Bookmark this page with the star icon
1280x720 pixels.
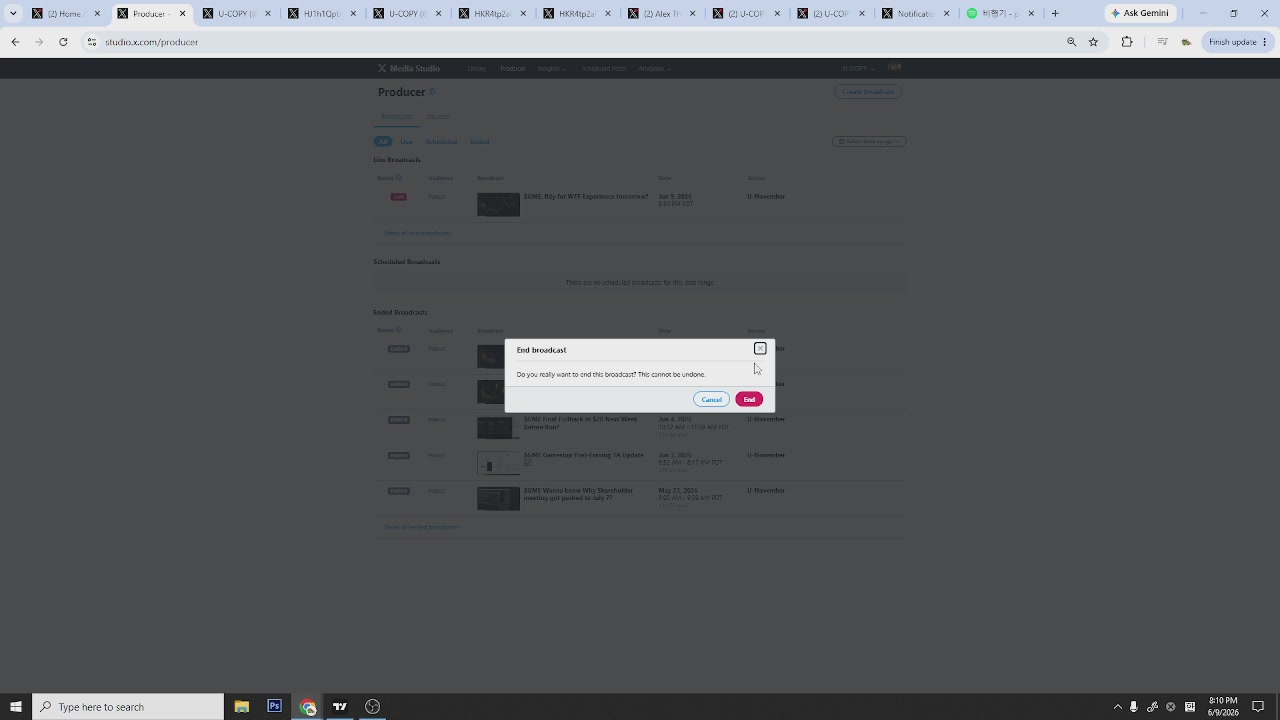coord(1093,42)
